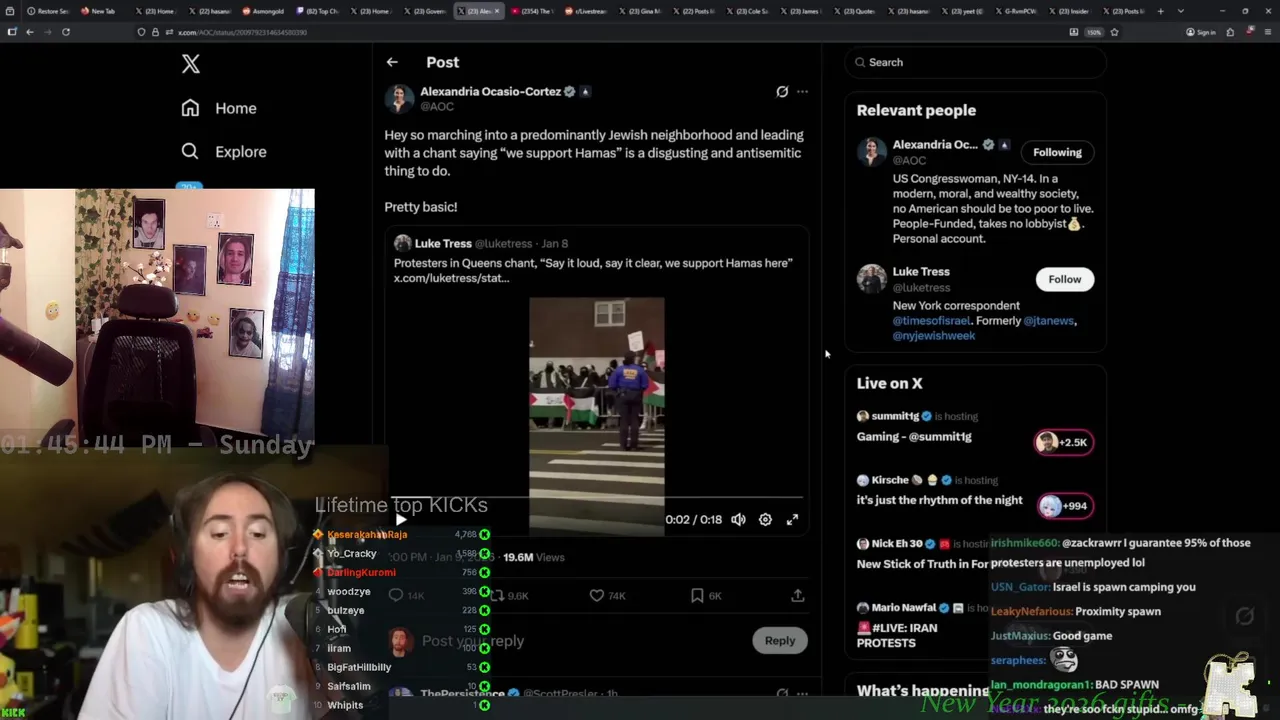Switch to the '(2354) The' YouTube tab
Screen dimensions: 1280x720
[533, 11]
